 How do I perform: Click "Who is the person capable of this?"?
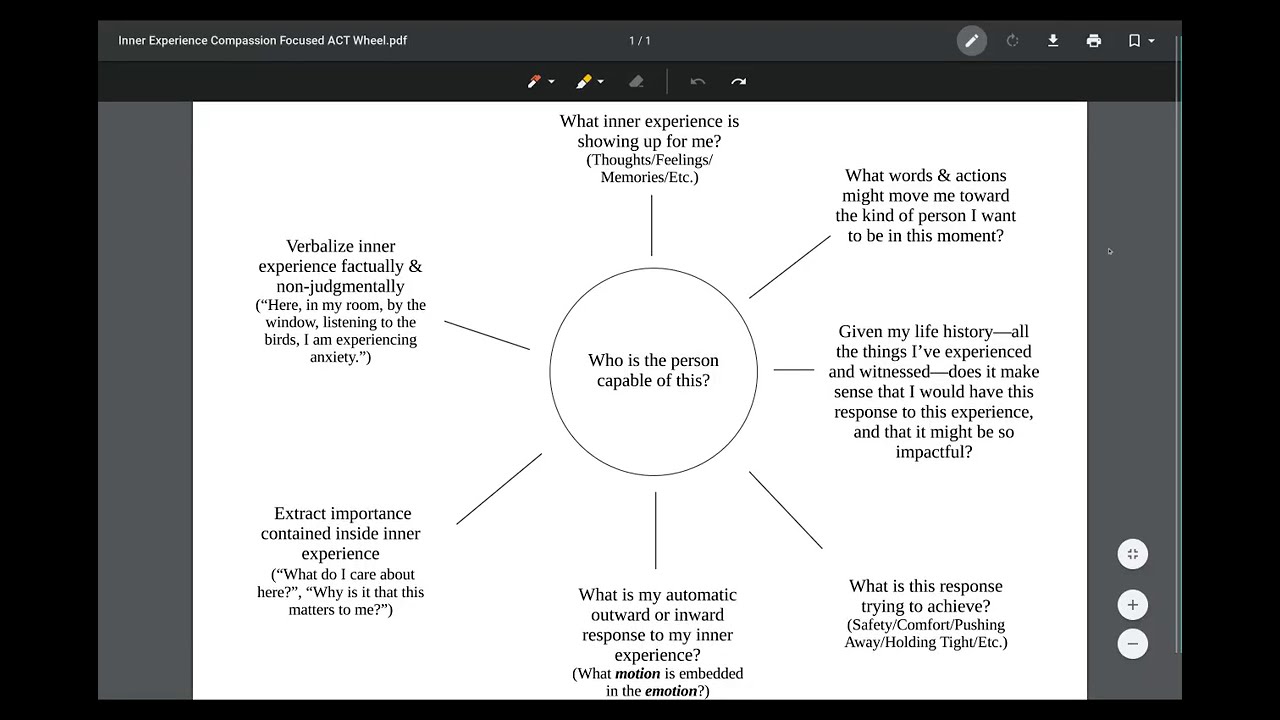tap(654, 370)
